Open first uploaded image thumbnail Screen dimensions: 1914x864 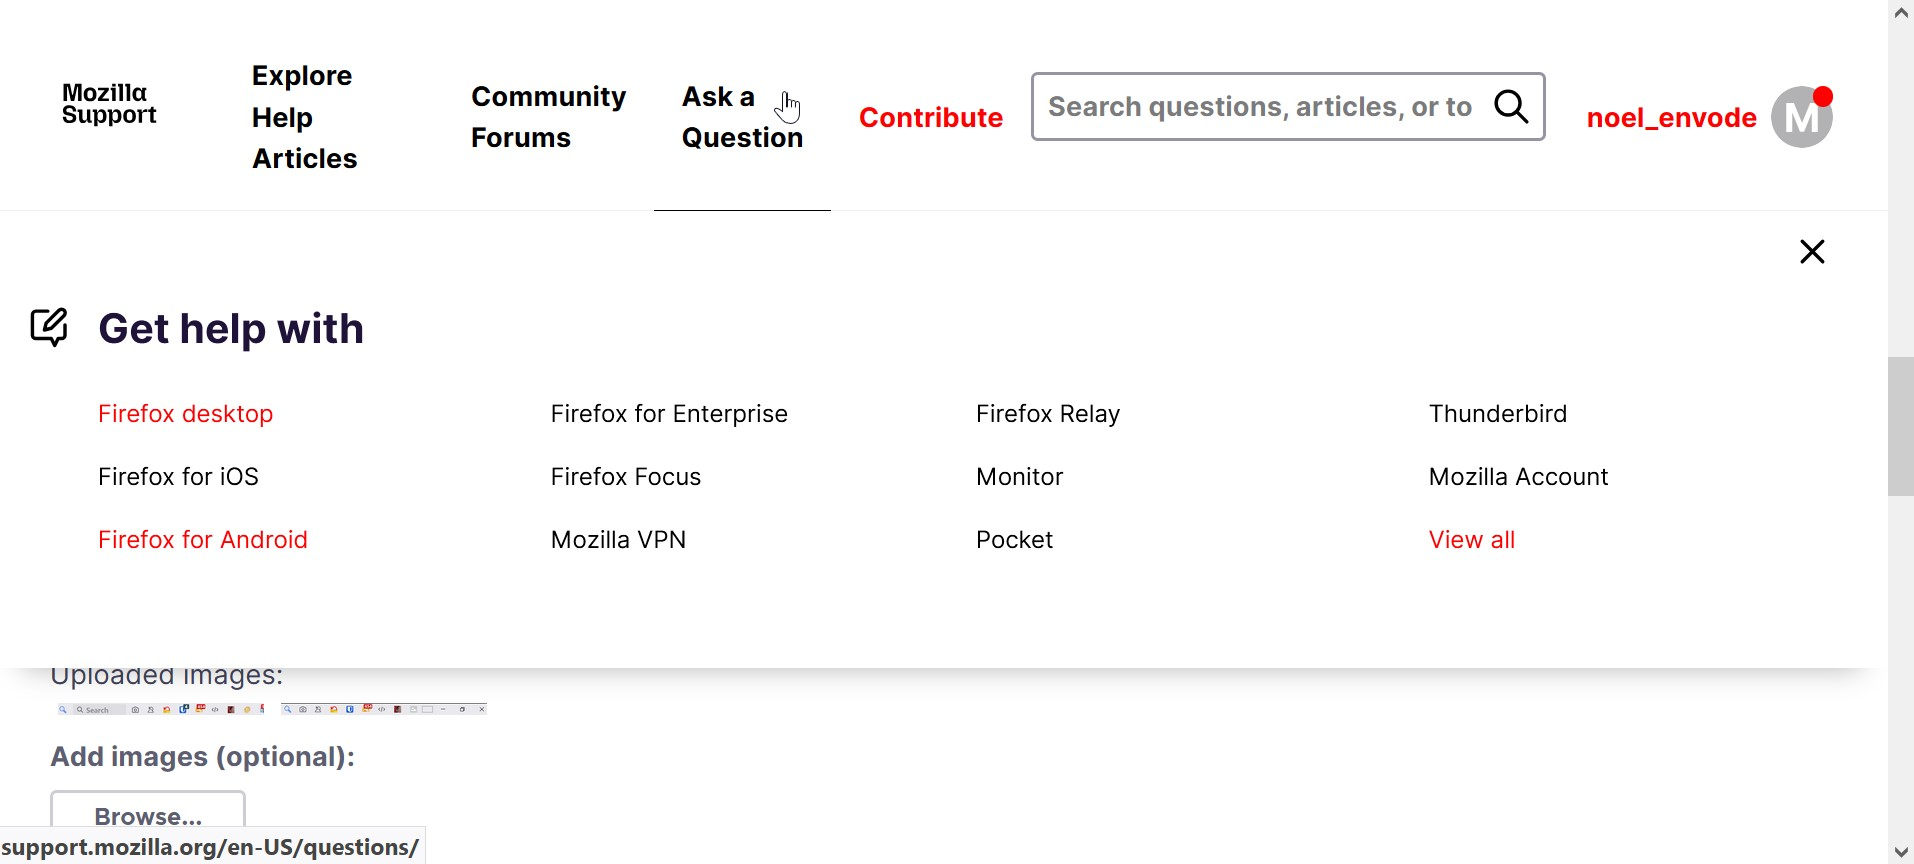pyautogui.click(x=161, y=709)
